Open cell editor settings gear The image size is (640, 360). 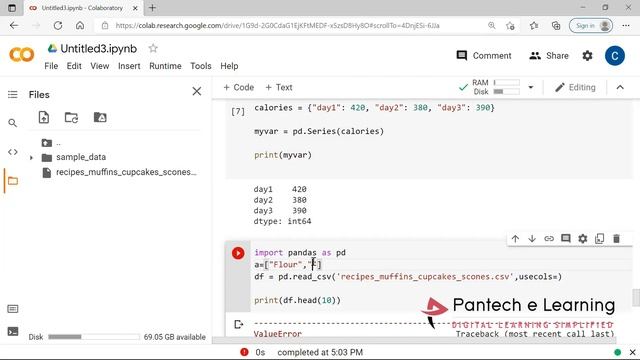[582, 239]
